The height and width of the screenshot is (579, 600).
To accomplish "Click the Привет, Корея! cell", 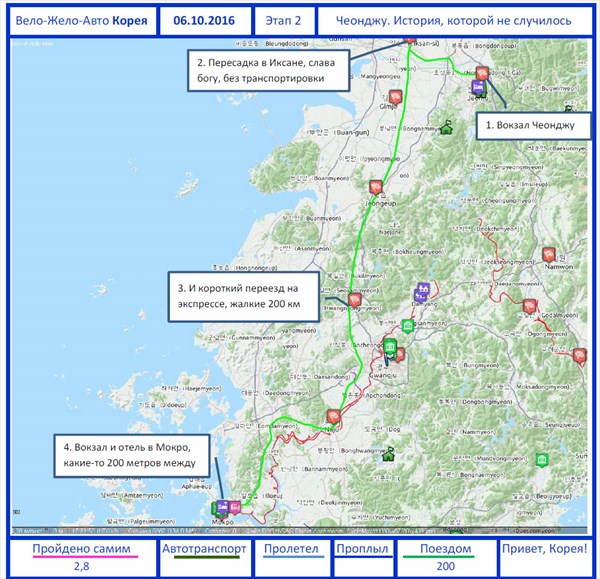I will 545,558.
